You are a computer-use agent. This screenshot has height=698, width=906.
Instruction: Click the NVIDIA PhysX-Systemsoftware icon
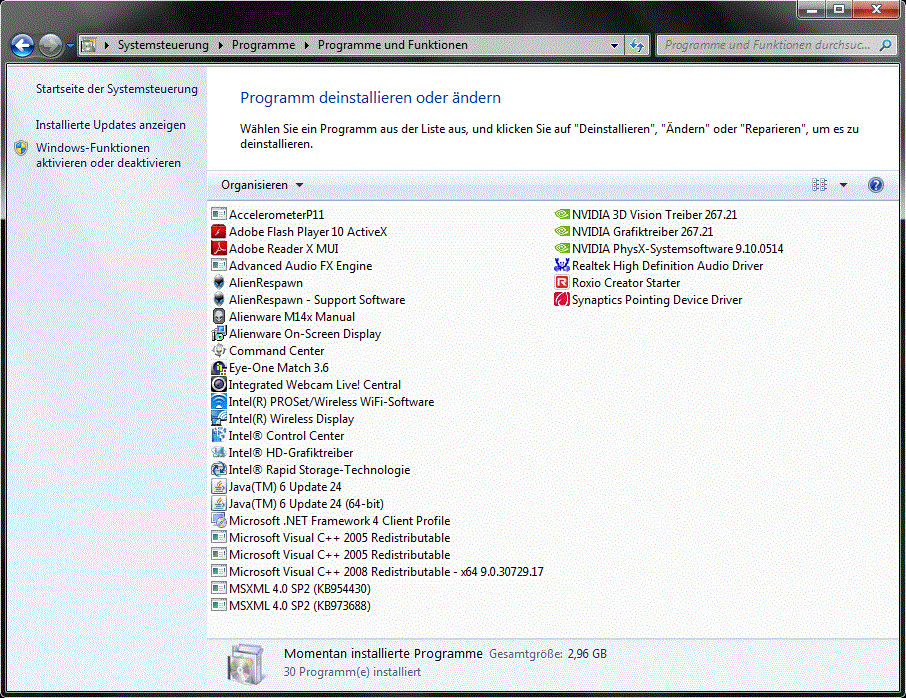coord(562,248)
